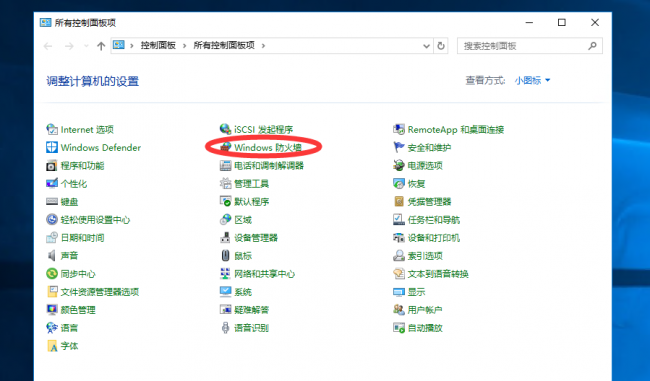Click the 恢复 recovery icon
This screenshot has height=381, width=650.
(x=399, y=183)
